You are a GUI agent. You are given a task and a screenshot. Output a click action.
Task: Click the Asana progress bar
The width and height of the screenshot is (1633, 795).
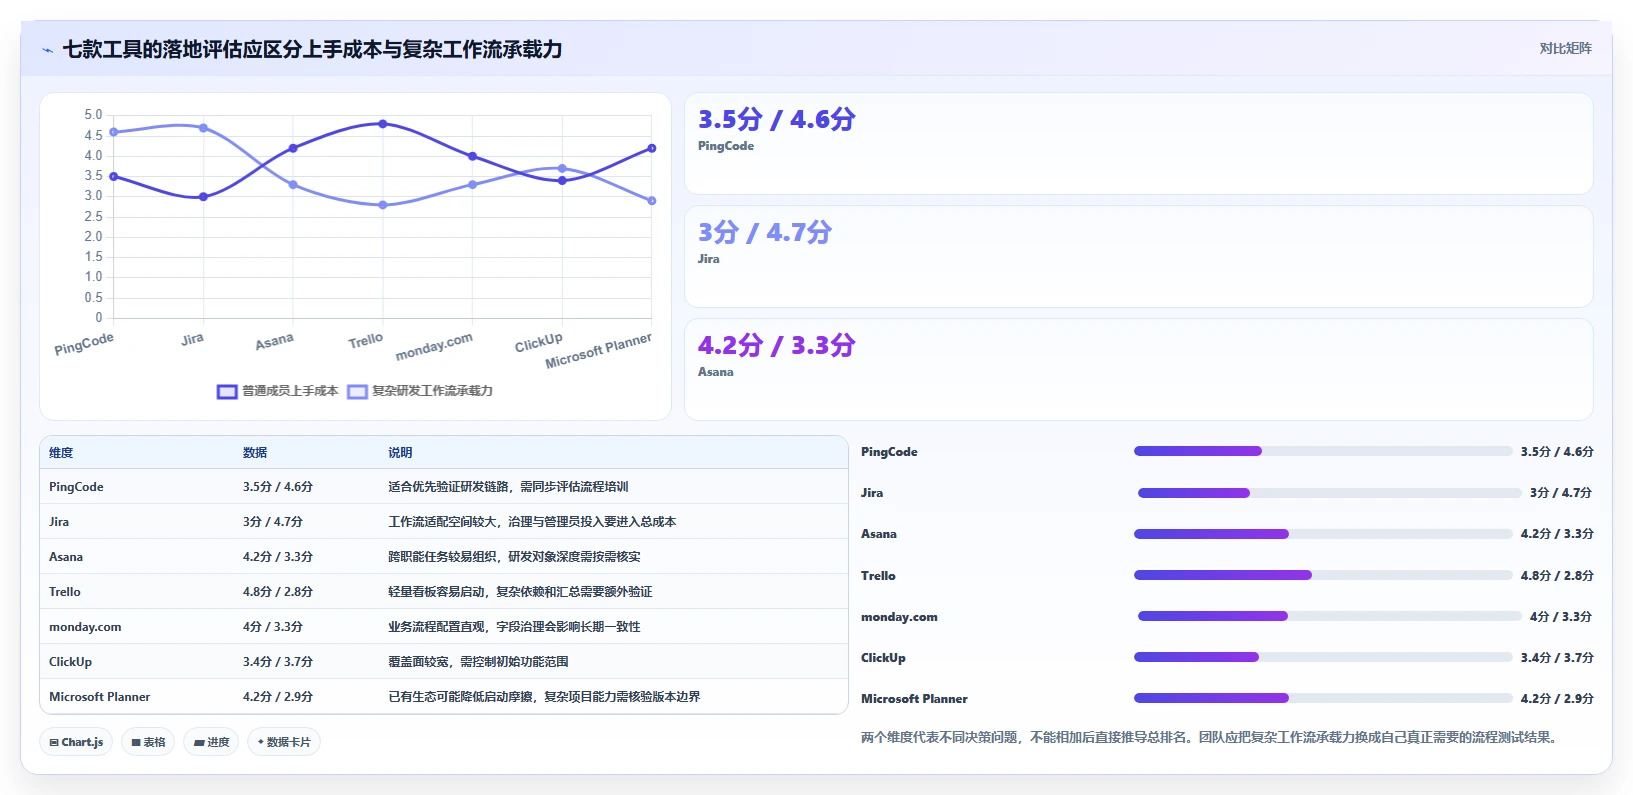coord(1323,534)
